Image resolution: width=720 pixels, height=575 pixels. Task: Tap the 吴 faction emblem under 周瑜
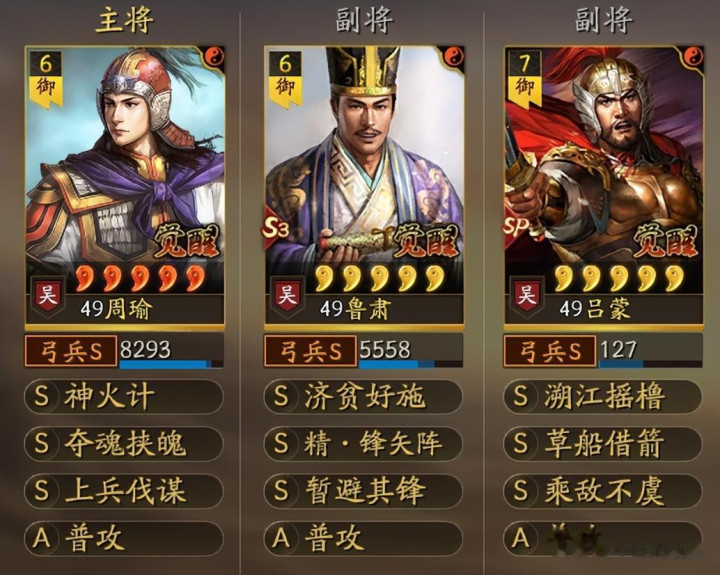tap(48, 295)
